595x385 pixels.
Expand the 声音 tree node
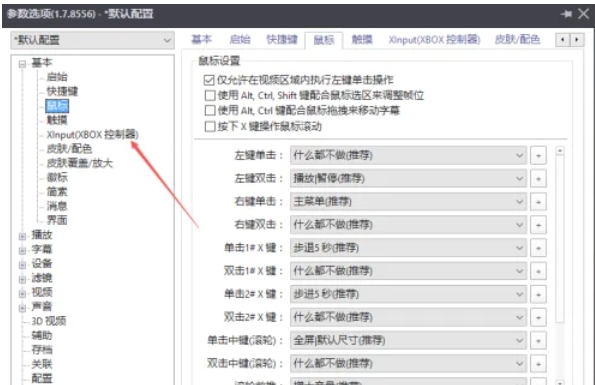click(x=22, y=308)
